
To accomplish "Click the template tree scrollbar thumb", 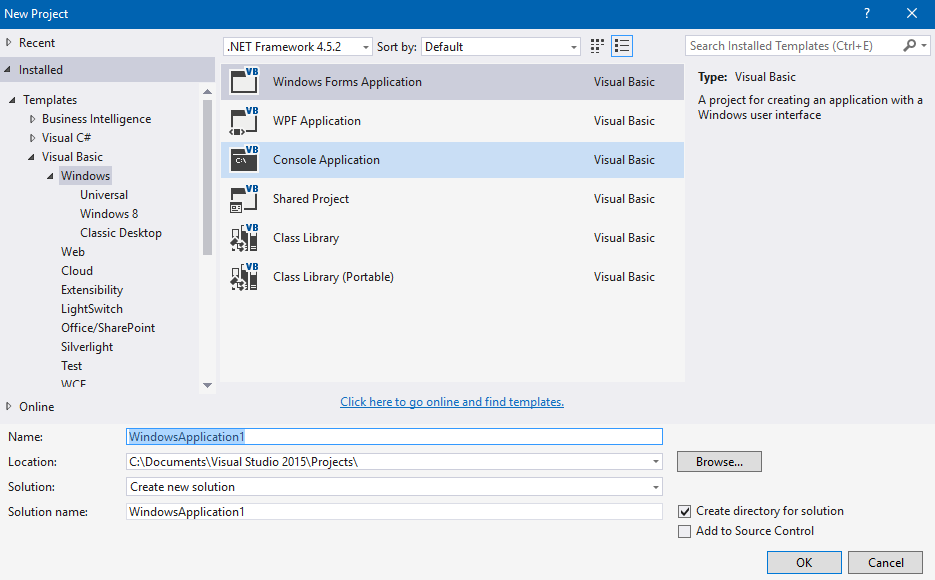I will 208,178.
